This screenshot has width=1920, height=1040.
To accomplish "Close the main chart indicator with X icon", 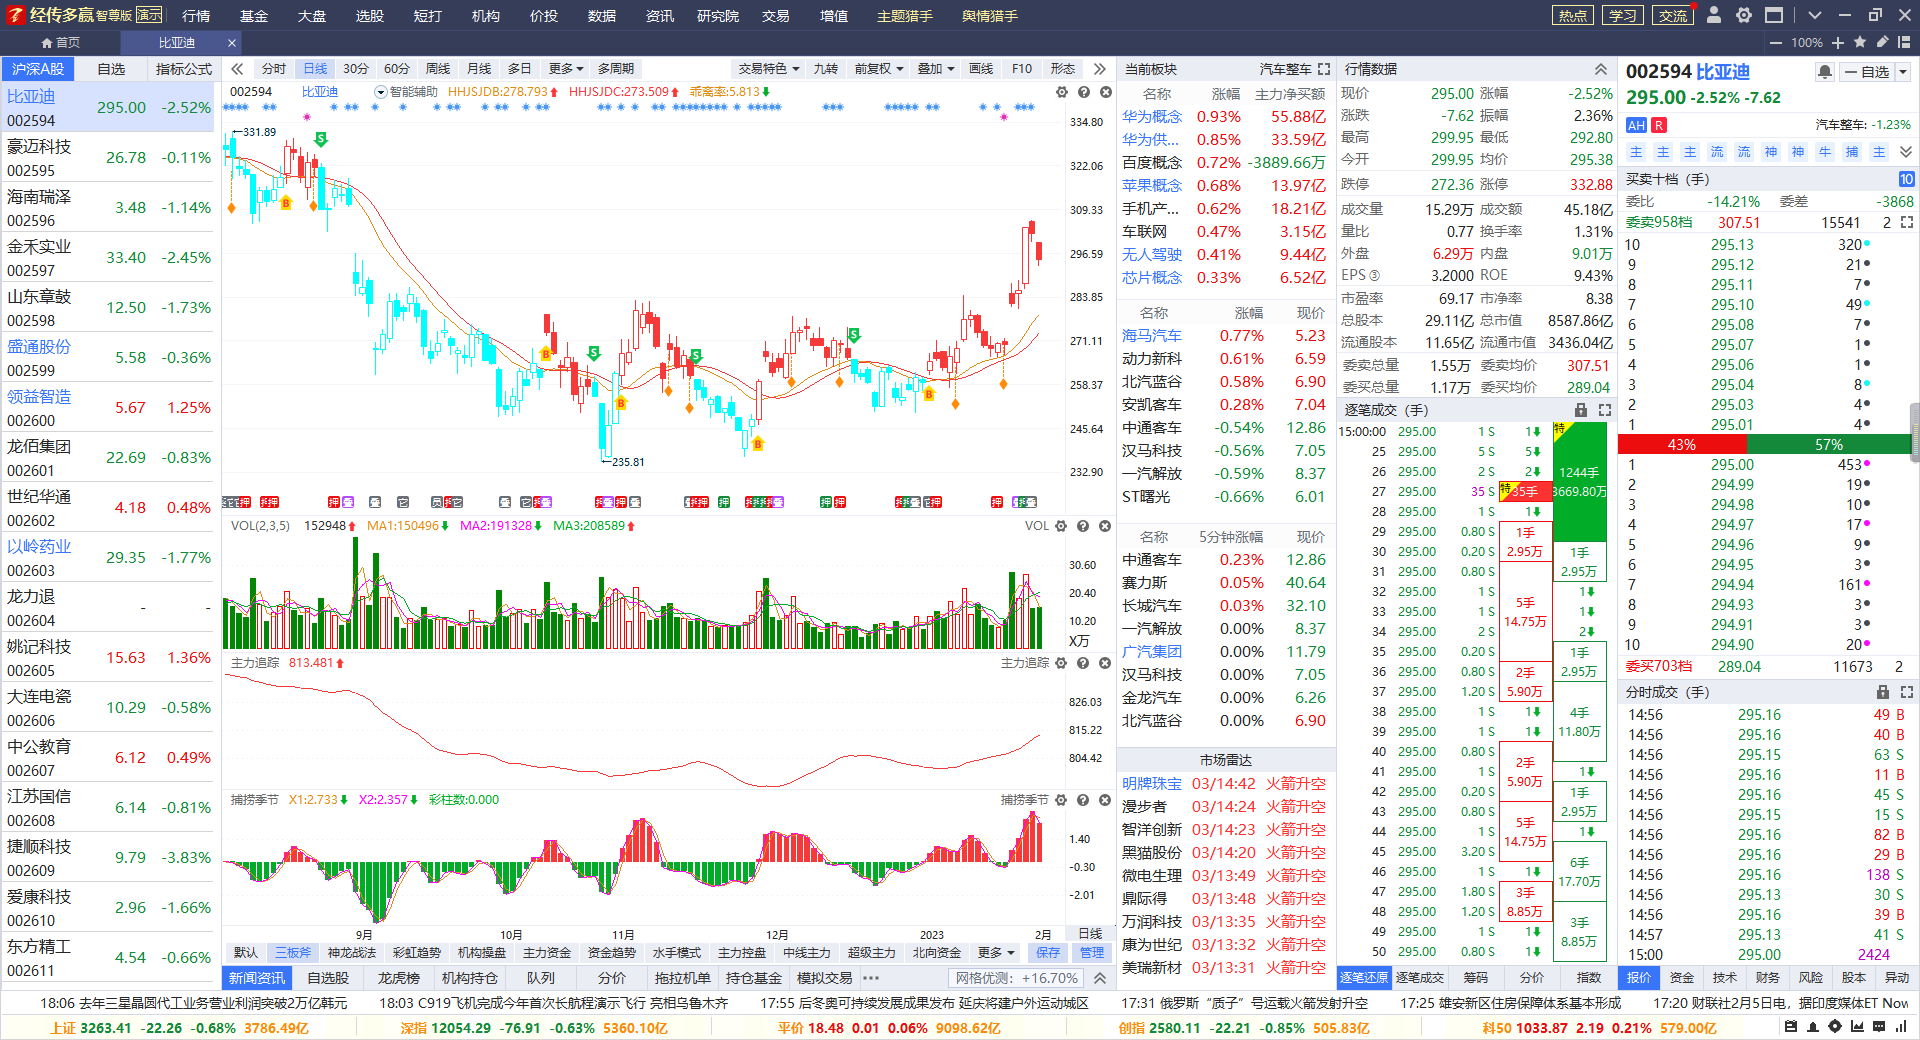I will click(1106, 92).
